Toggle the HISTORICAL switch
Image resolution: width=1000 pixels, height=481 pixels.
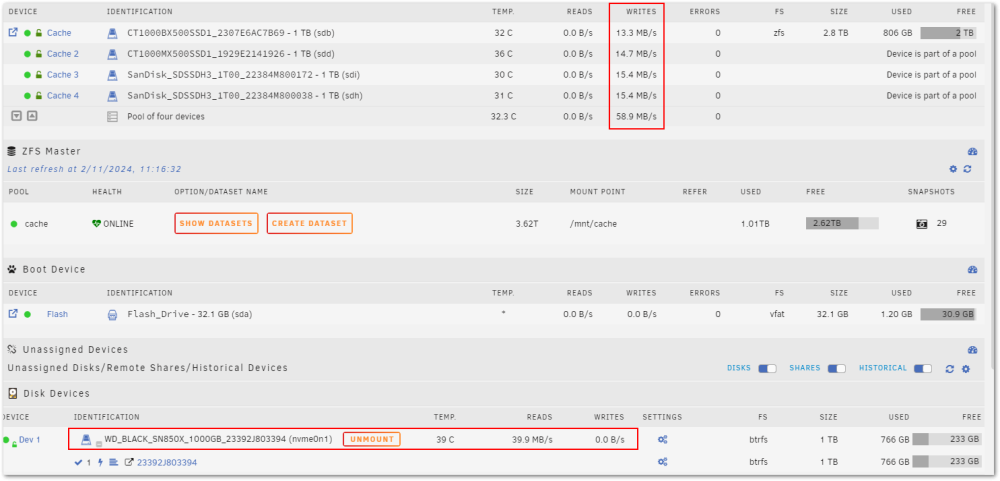coord(923,369)
